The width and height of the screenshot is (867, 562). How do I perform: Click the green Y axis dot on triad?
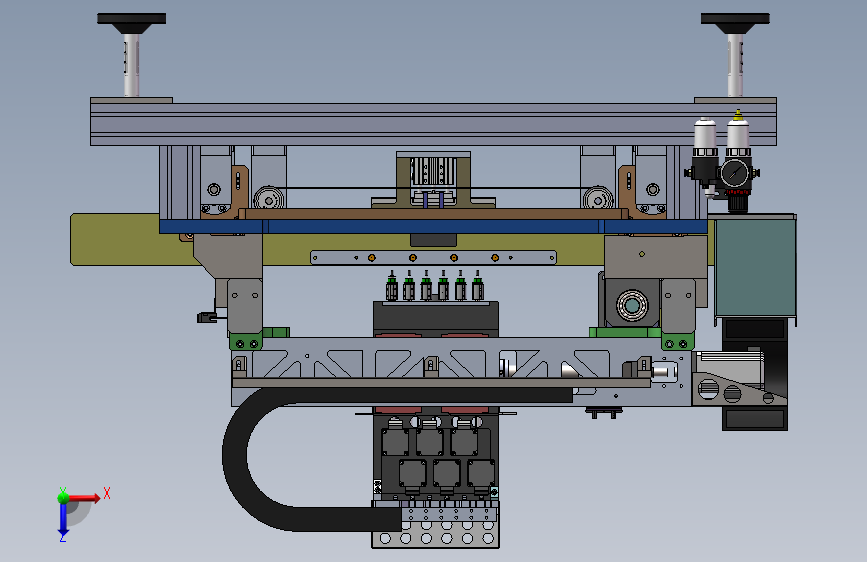coord(64,497)
